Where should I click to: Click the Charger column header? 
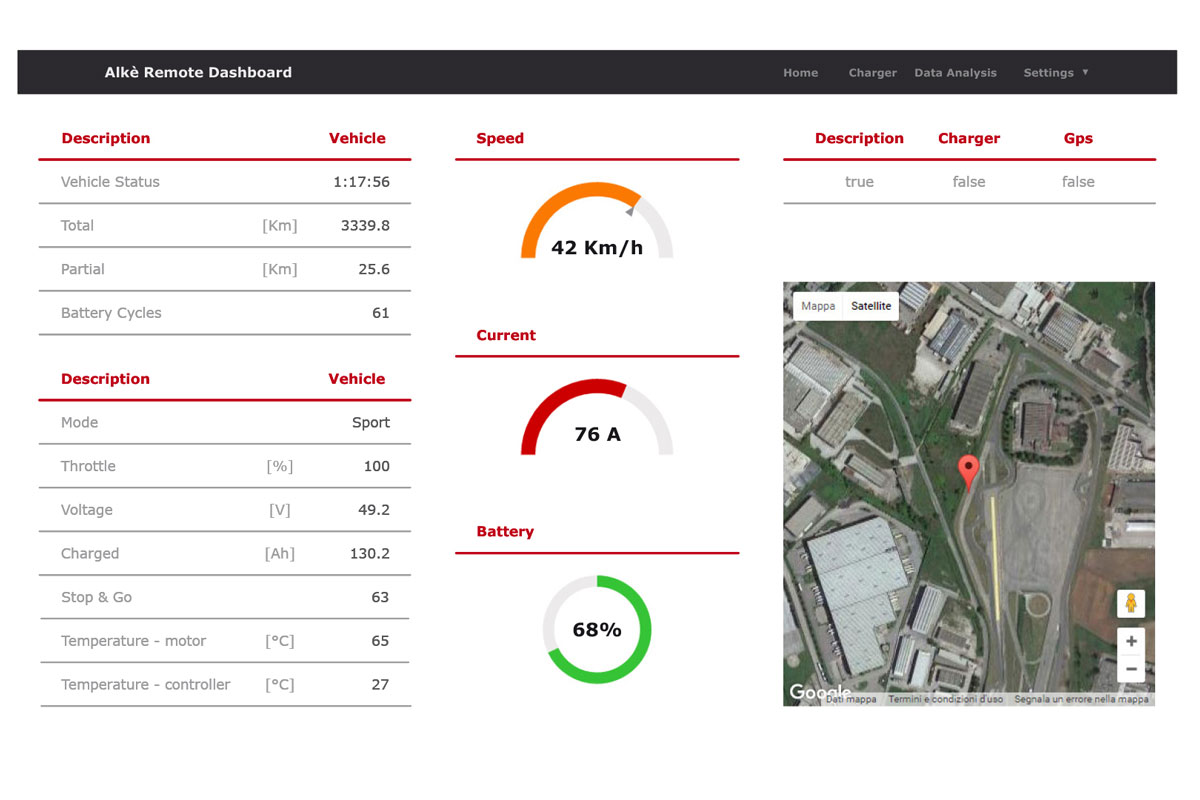[969, 139]
